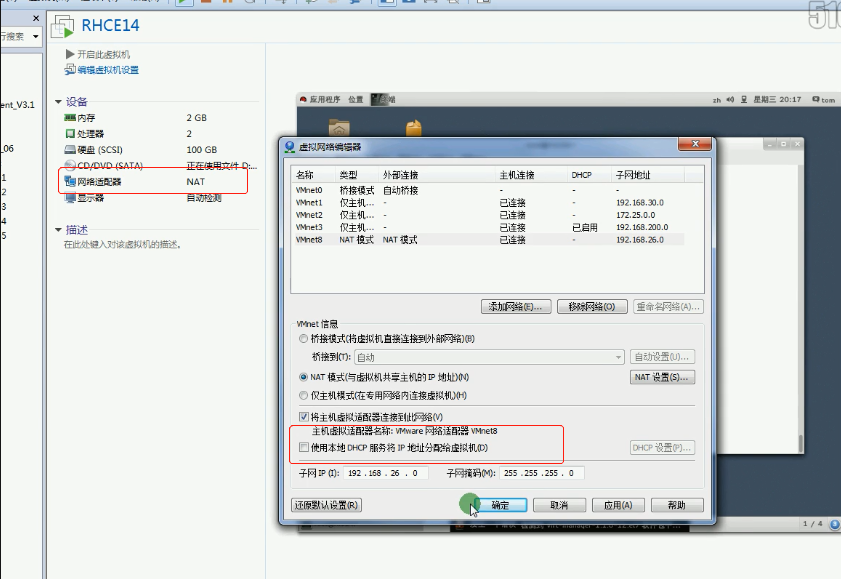
Task: Click the network adapter icon
Action: click(70, 181)
